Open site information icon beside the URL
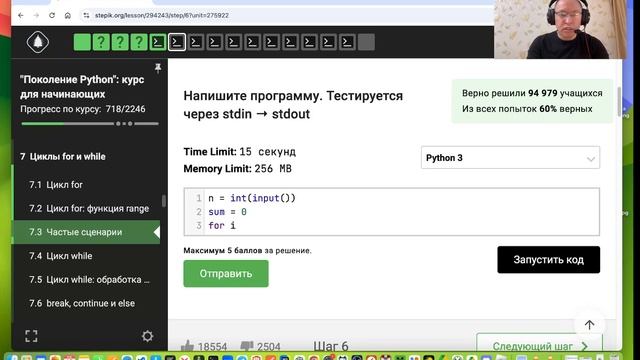 tap(86, 16)
